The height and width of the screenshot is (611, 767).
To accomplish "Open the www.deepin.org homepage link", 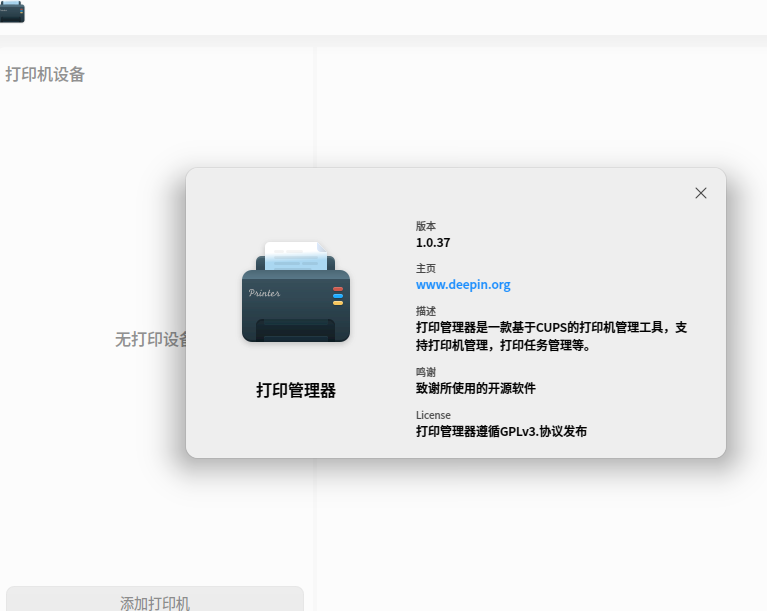I will pyautogui.click(x=463, y=285).
